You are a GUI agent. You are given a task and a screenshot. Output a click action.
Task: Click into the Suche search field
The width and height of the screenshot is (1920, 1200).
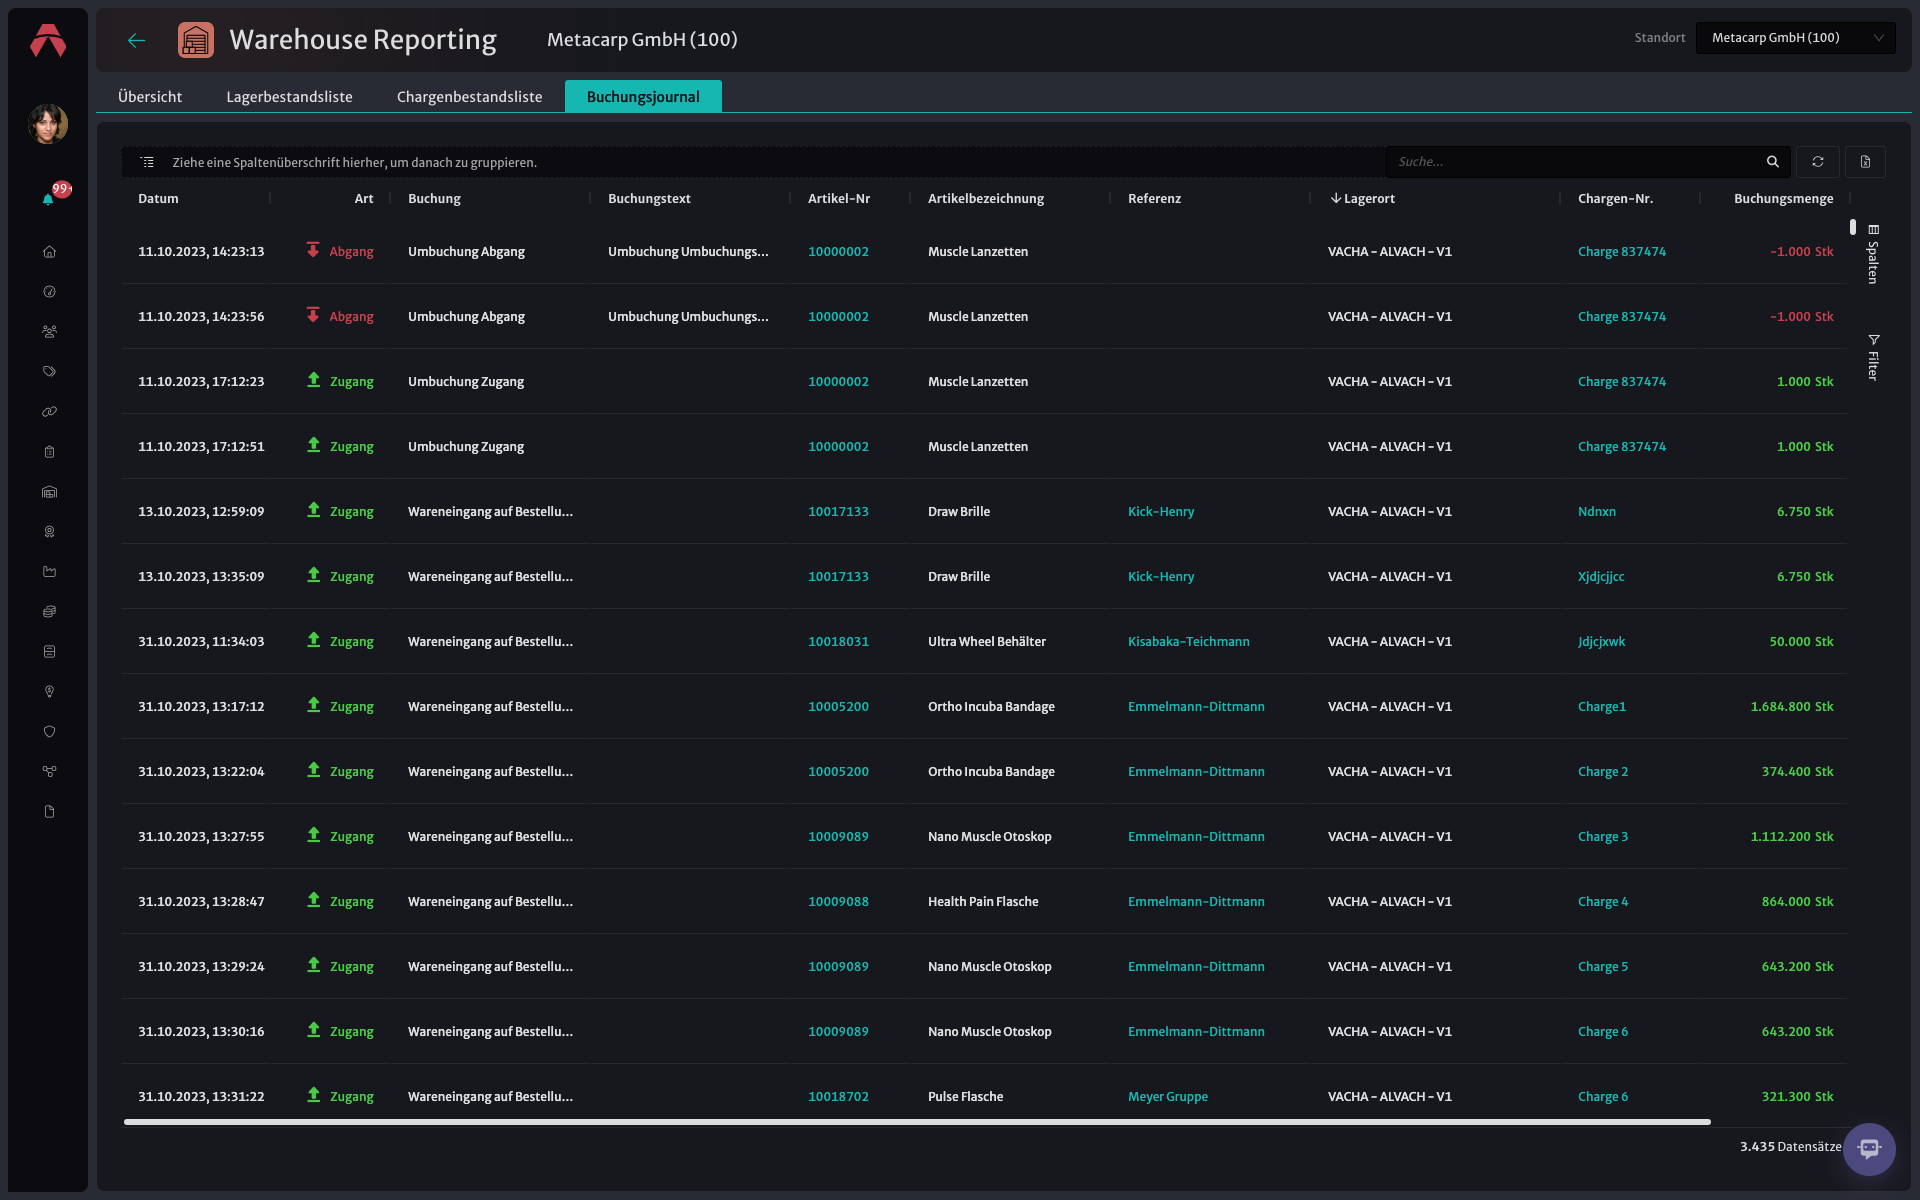pos(1575,162)
